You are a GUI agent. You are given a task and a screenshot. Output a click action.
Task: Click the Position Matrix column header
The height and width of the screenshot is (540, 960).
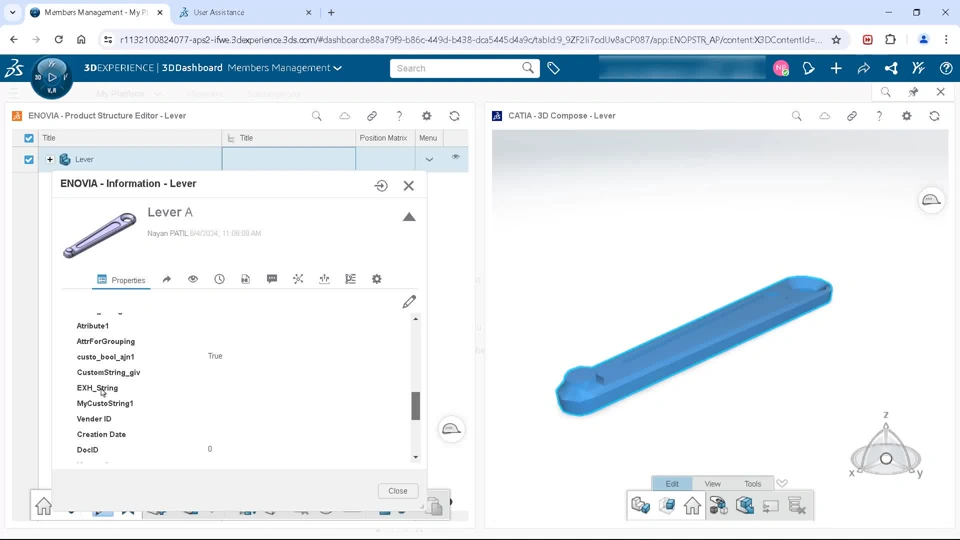coord(383,138)
